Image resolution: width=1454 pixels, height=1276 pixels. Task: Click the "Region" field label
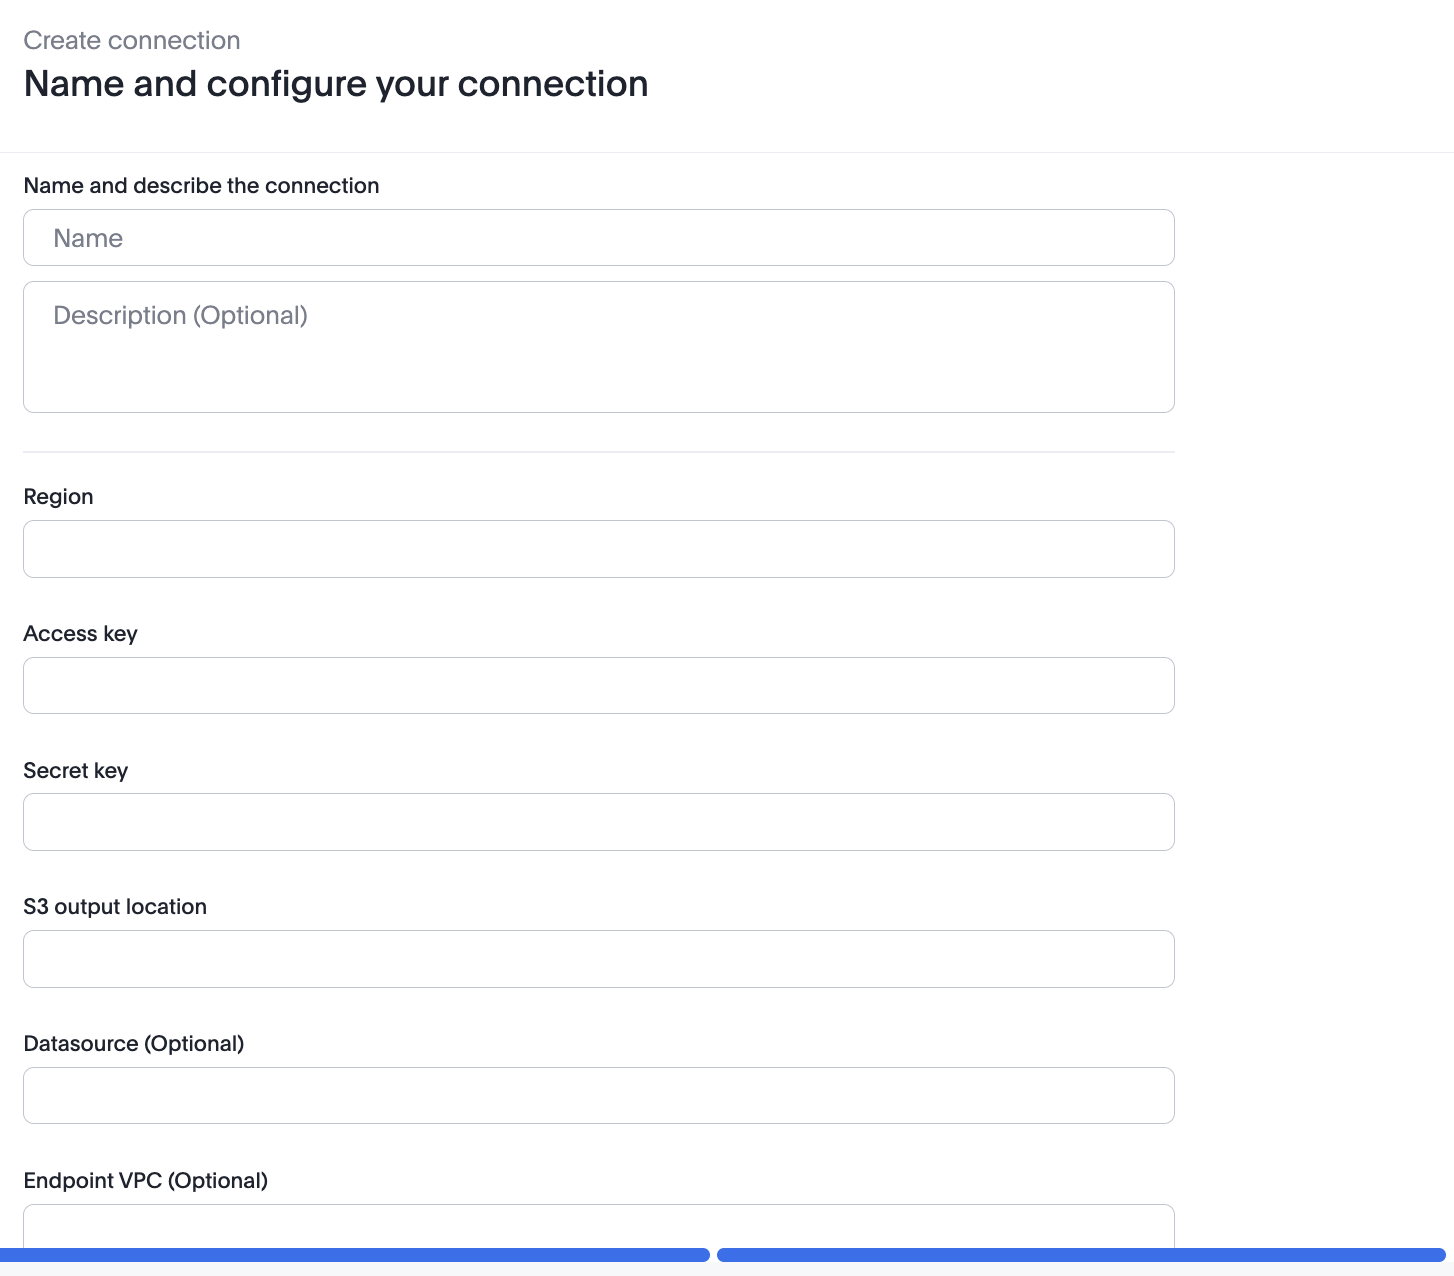pyautogui.click(x=58, y=497)
